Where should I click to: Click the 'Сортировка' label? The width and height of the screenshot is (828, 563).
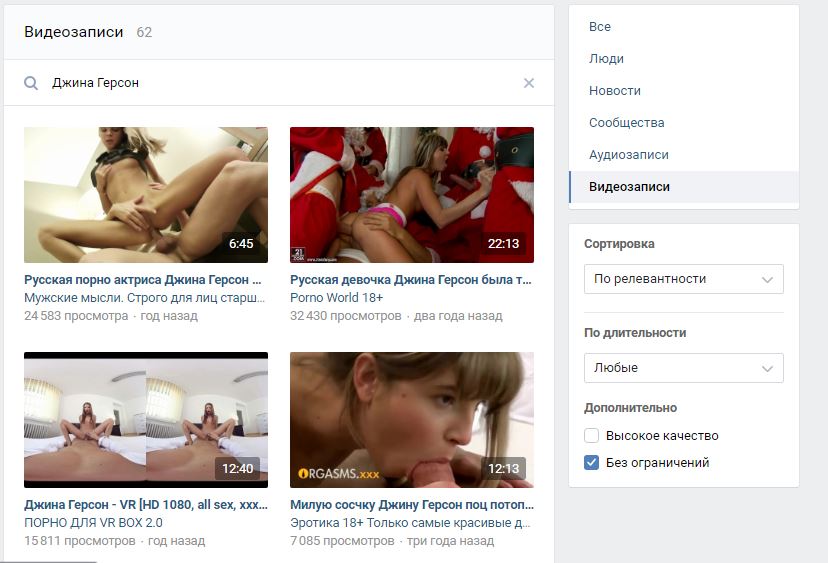(x=619, y=244)
